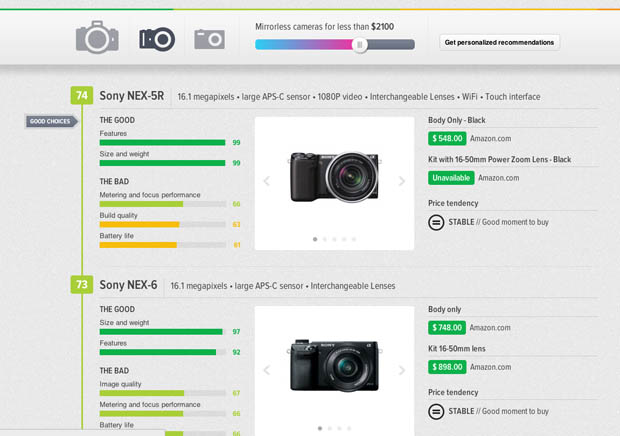Click the $898.00 price button
This screenshot has height=436, width=620.
(x=447, y=367)
